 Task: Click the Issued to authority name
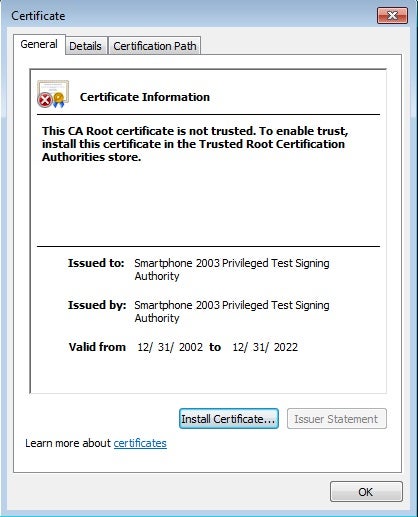tap(232, 269)
